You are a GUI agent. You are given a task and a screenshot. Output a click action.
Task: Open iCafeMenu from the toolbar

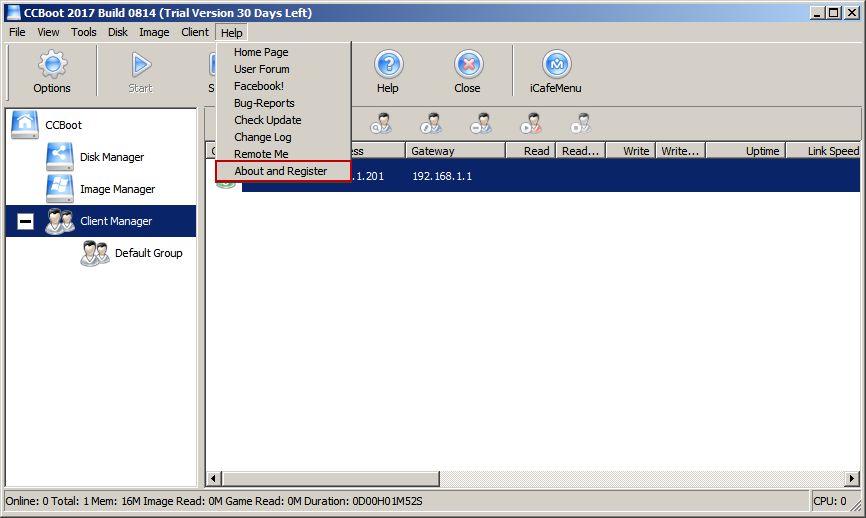pos(556,71)
